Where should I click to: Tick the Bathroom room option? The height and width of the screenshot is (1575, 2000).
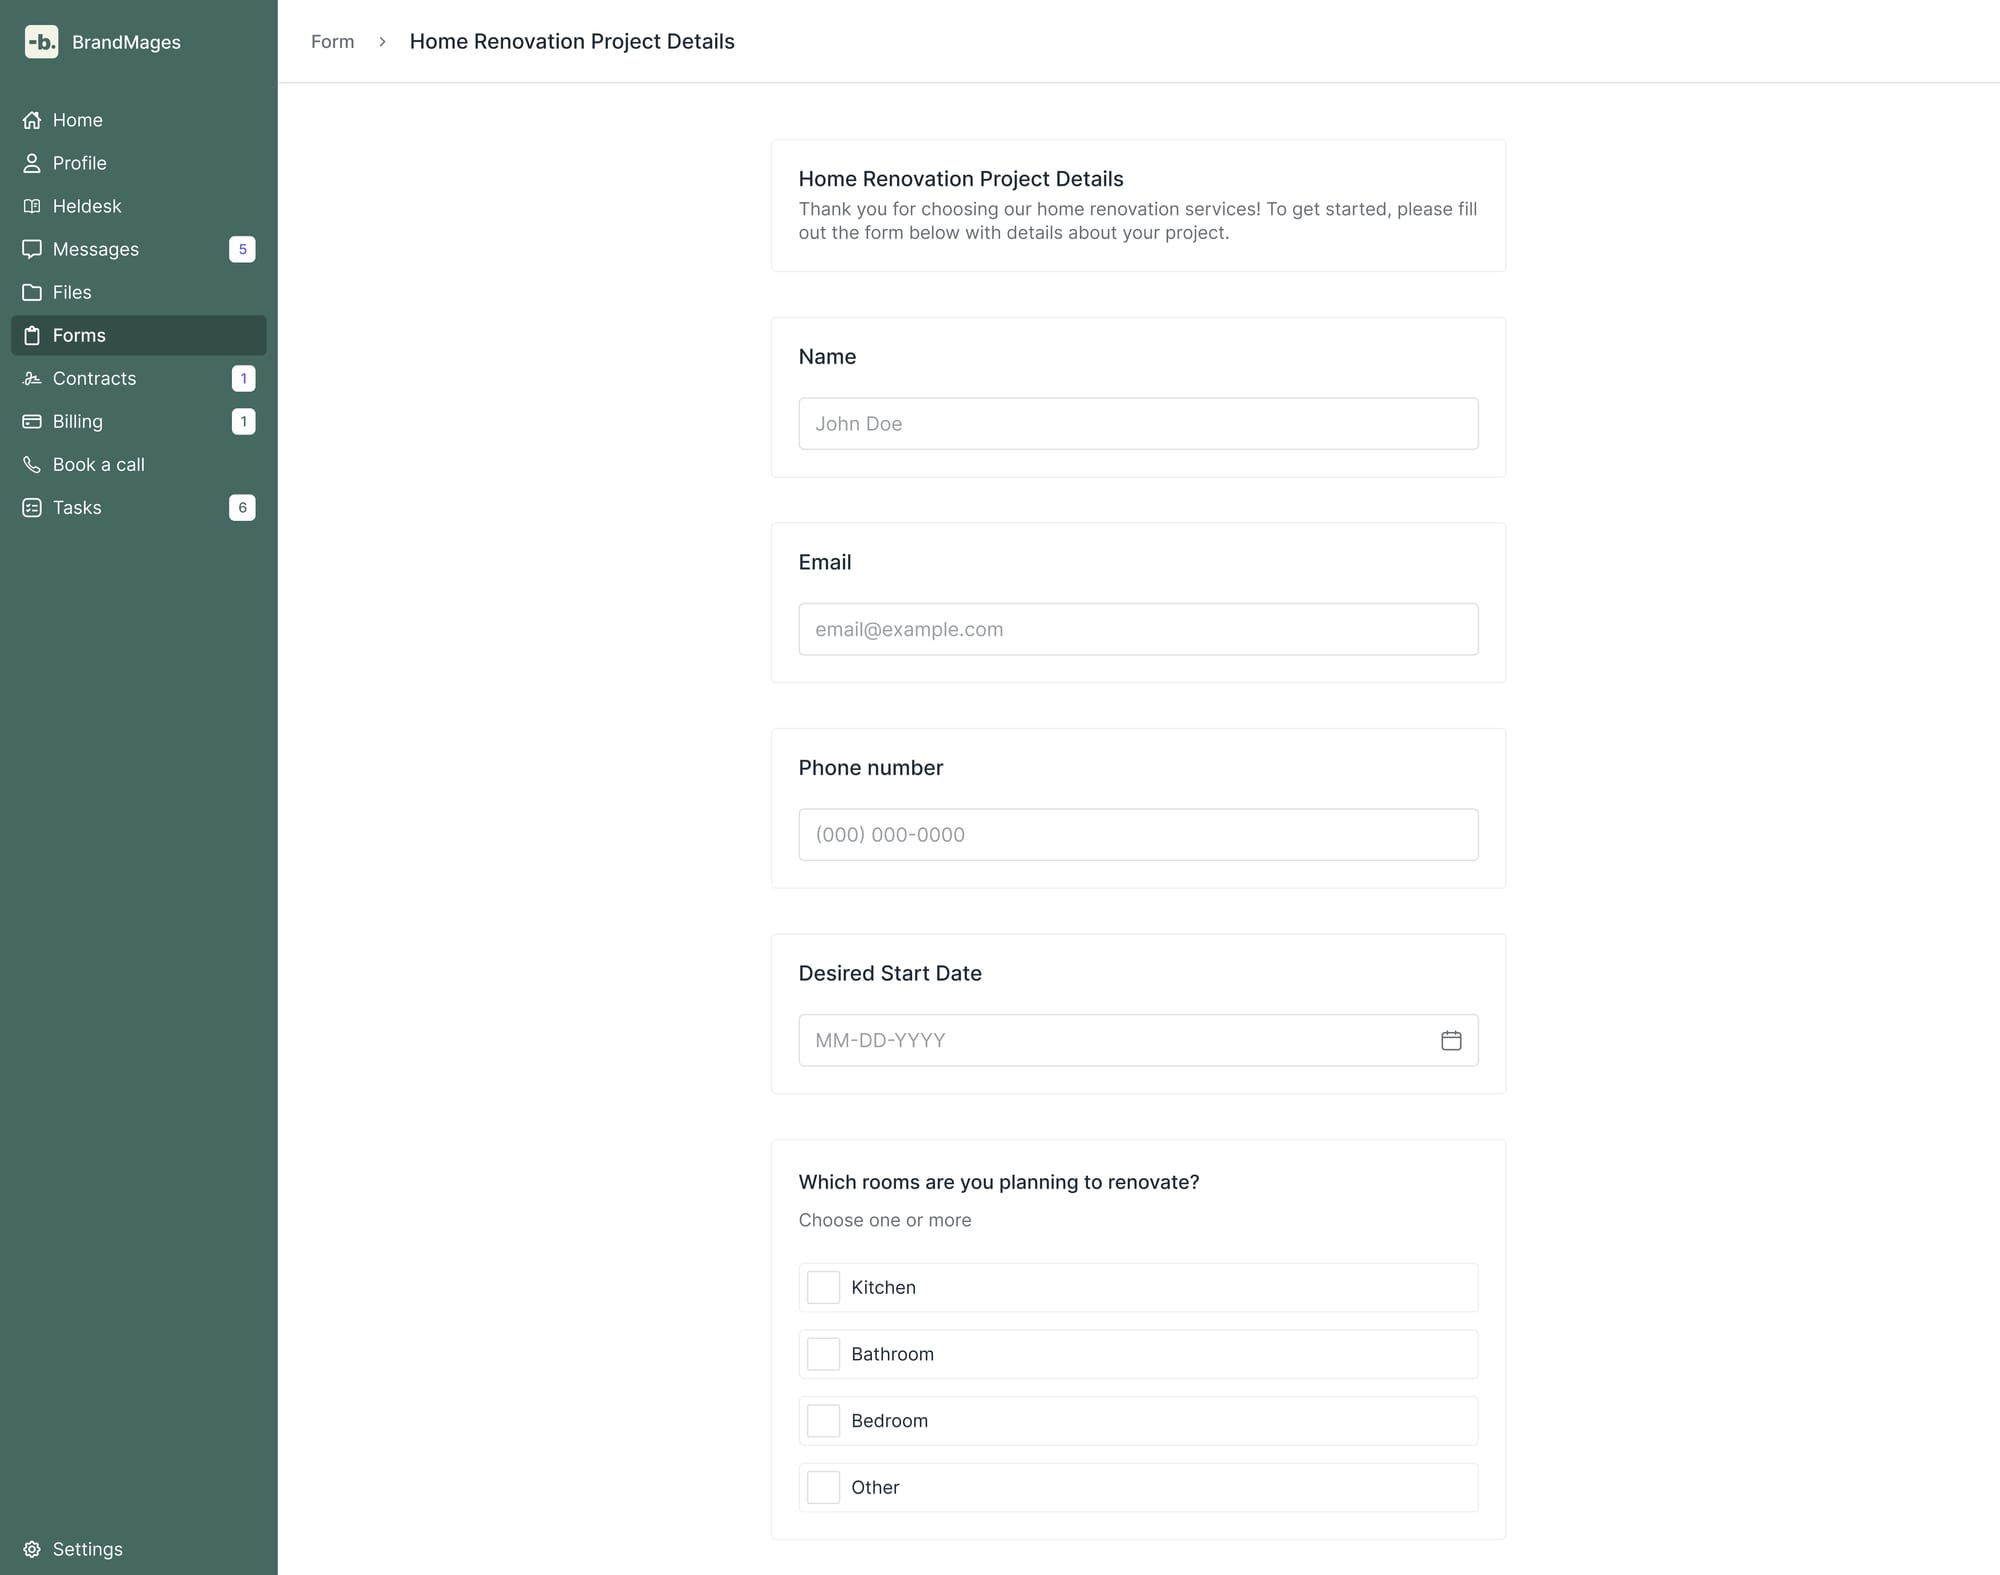pos(823,1354)
